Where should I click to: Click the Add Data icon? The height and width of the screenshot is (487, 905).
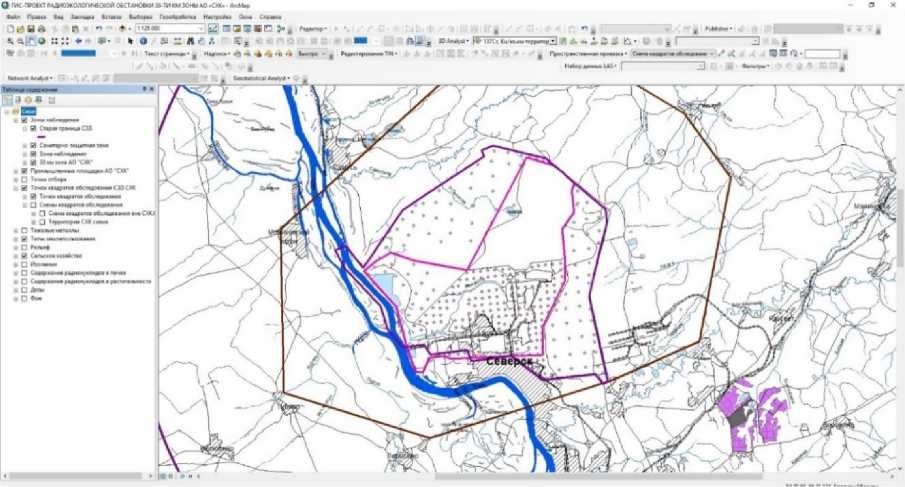(x=122, y=28)
